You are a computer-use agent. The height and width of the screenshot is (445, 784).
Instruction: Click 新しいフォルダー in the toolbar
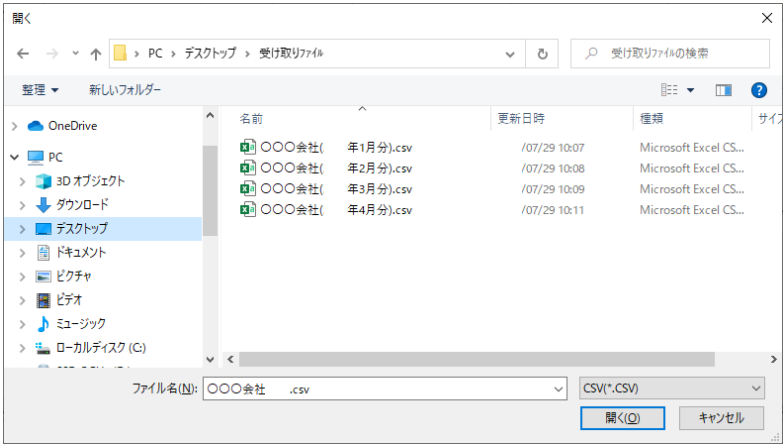125,90
